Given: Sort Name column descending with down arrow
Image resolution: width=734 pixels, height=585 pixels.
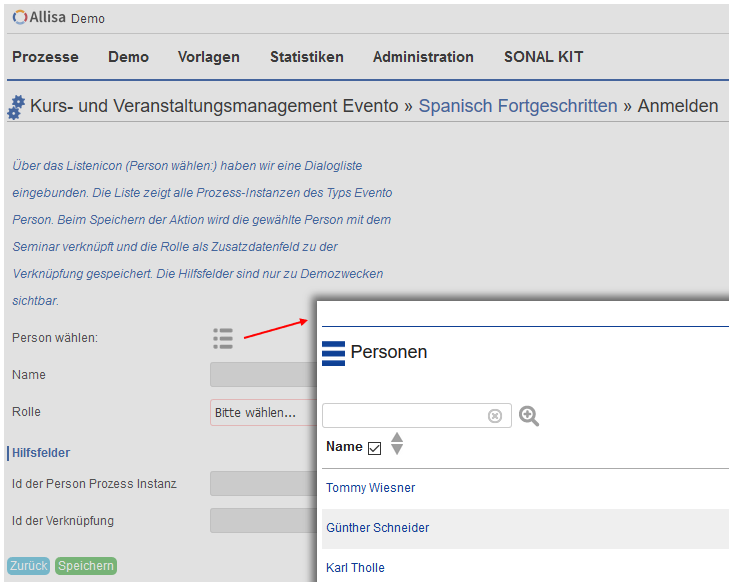Looking at the screenshot, I should click(x=397, y=449).
